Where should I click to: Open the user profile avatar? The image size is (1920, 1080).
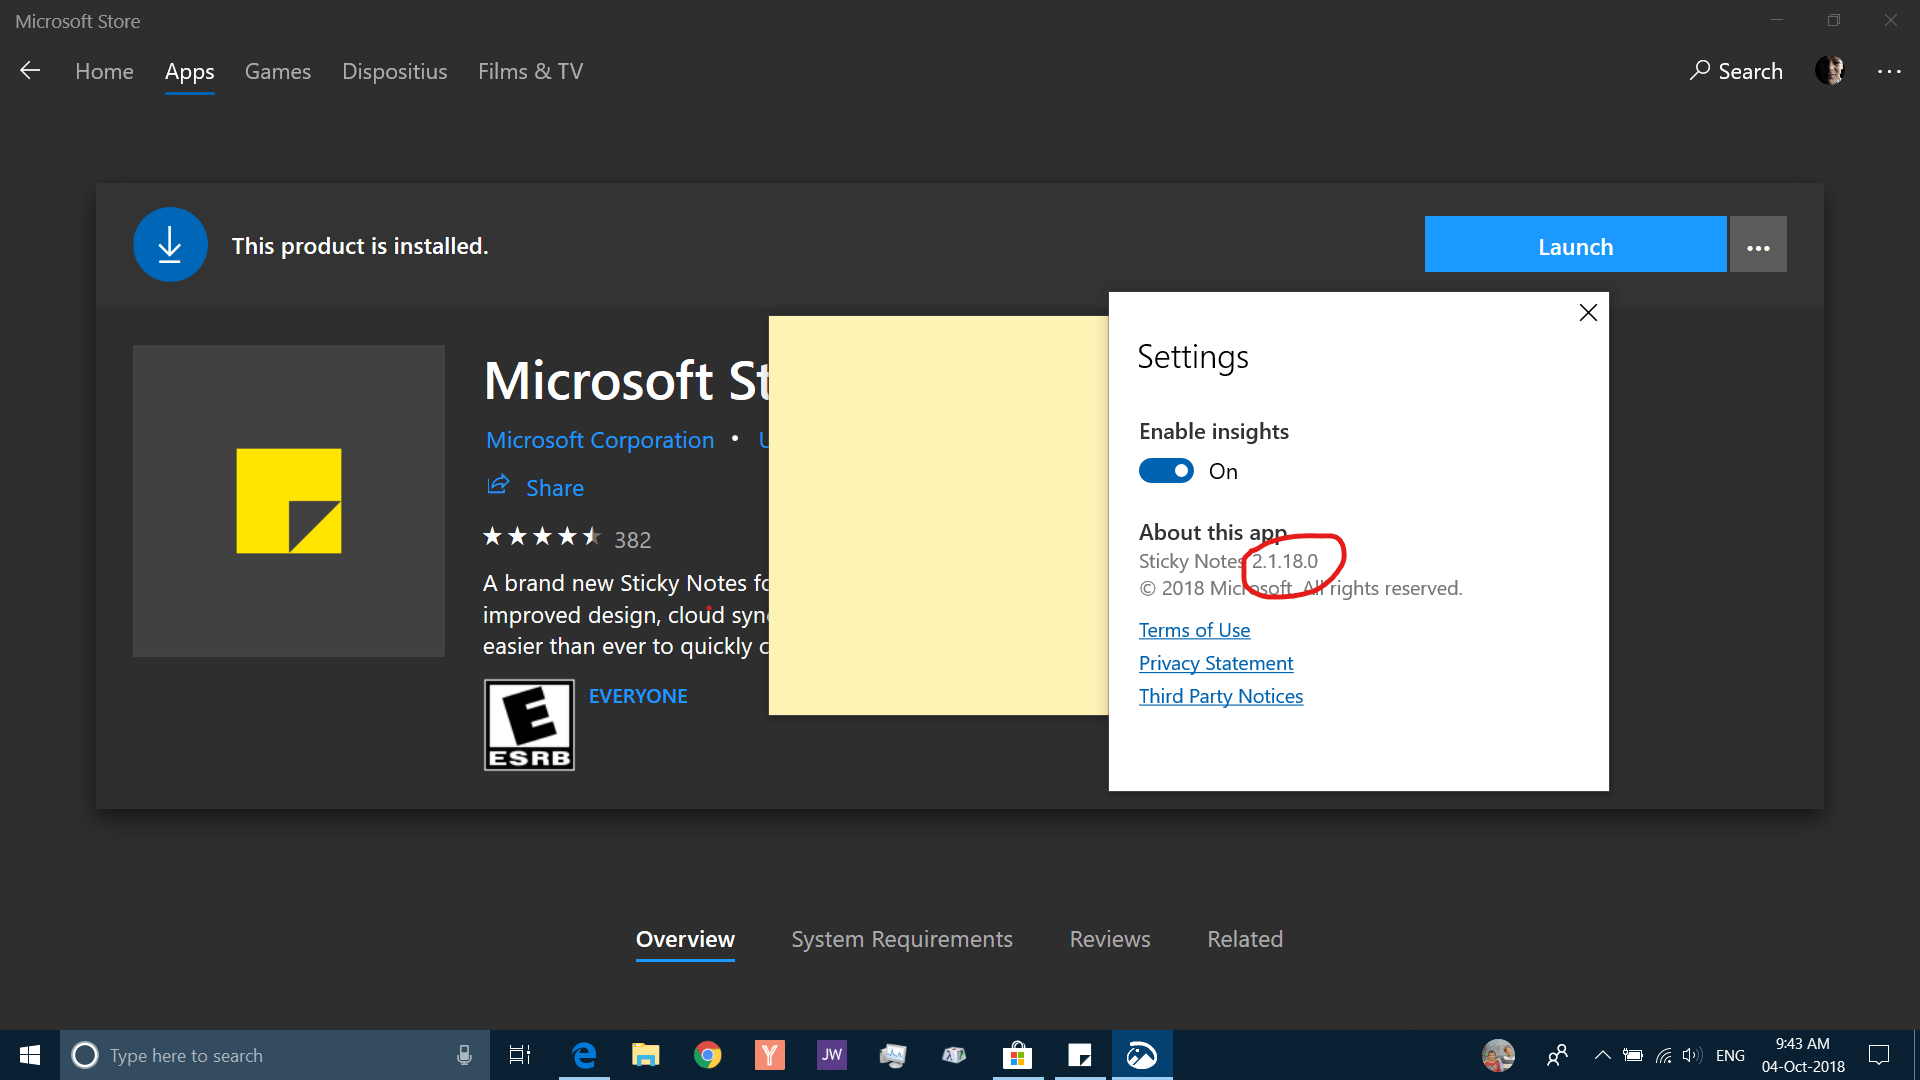pyautogui.click(x=1830, y=70)
